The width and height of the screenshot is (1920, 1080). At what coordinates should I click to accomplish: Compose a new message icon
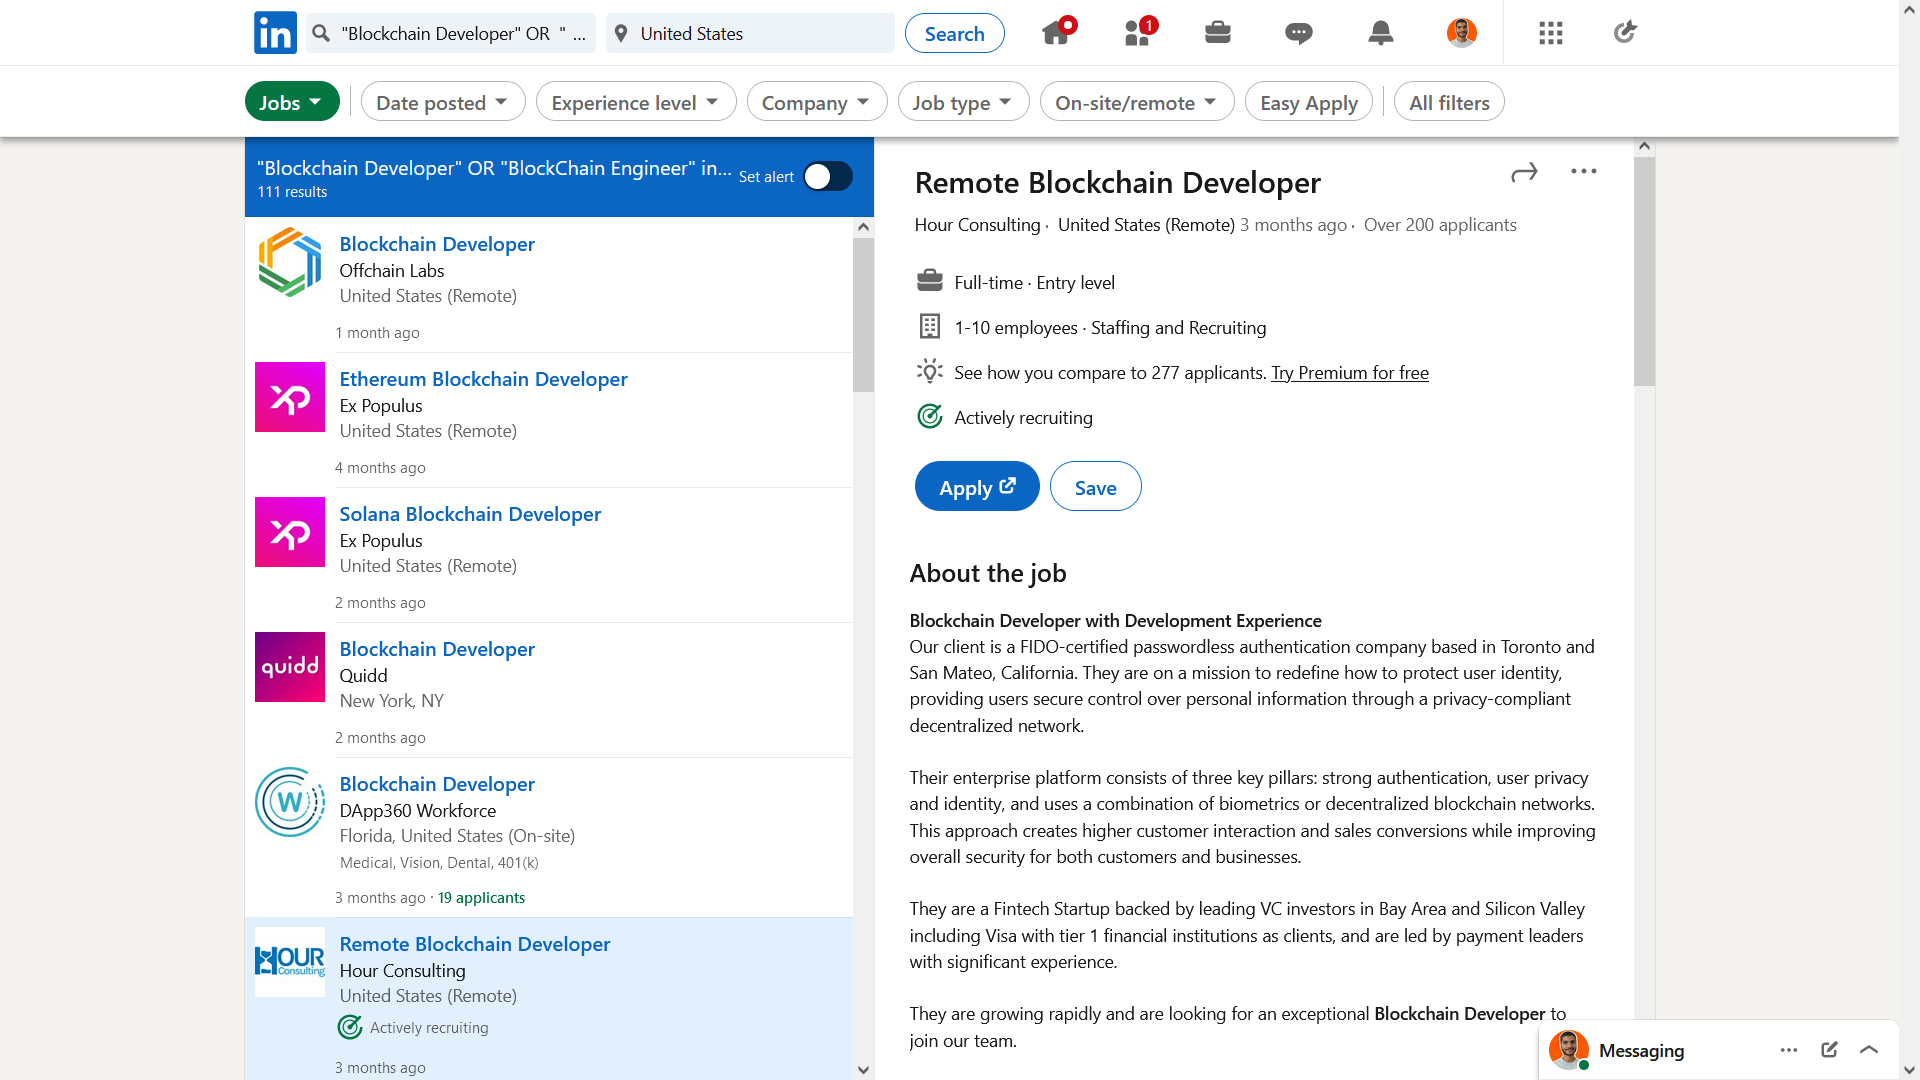pyautogui.click(x=1829, y=1050)
